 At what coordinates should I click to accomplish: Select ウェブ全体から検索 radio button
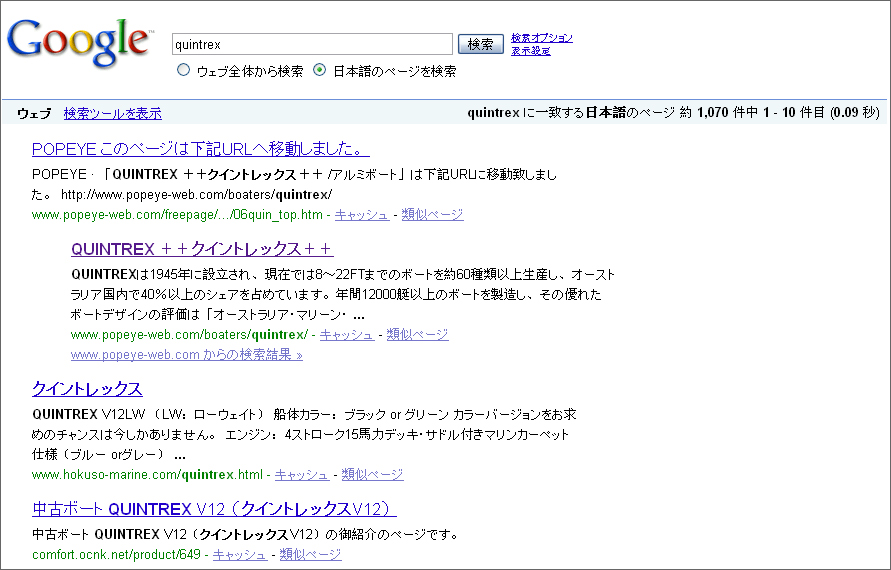(x=183, y=70)
